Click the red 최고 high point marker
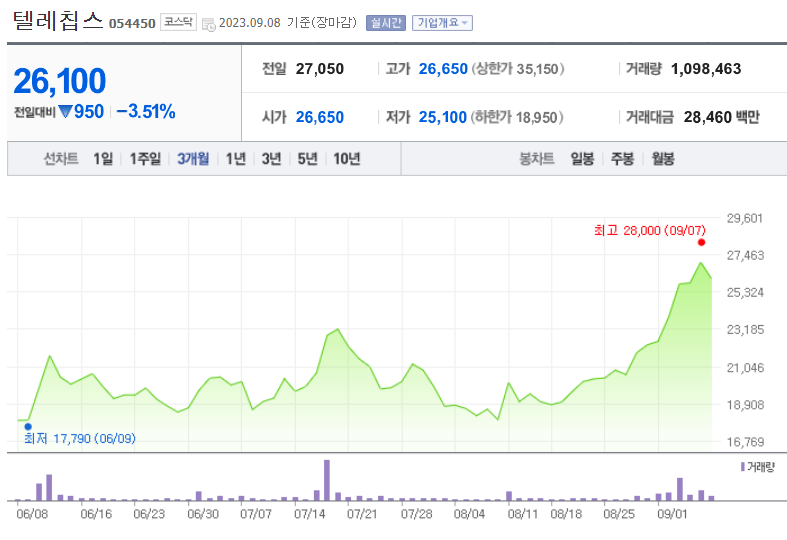Screen dimensions: 787x540 click(701, 242)
